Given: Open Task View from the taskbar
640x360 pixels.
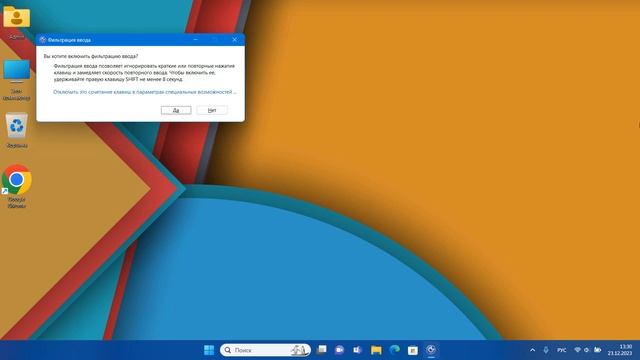Looking at the screenshot, I should click(x=322, y=350).
